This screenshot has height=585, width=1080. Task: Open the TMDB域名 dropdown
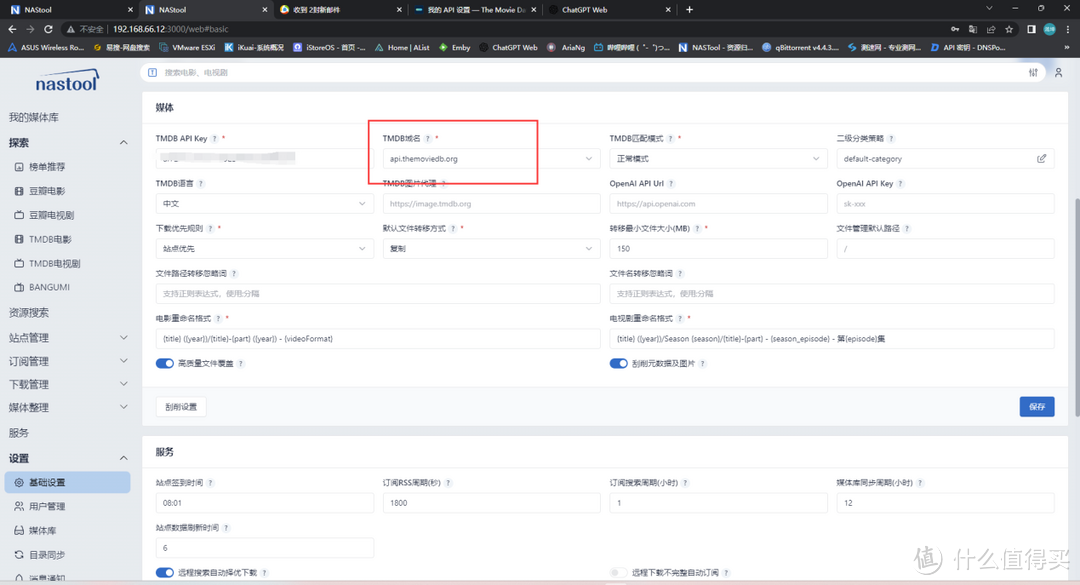pyautogui.click(x=491, y=158)
